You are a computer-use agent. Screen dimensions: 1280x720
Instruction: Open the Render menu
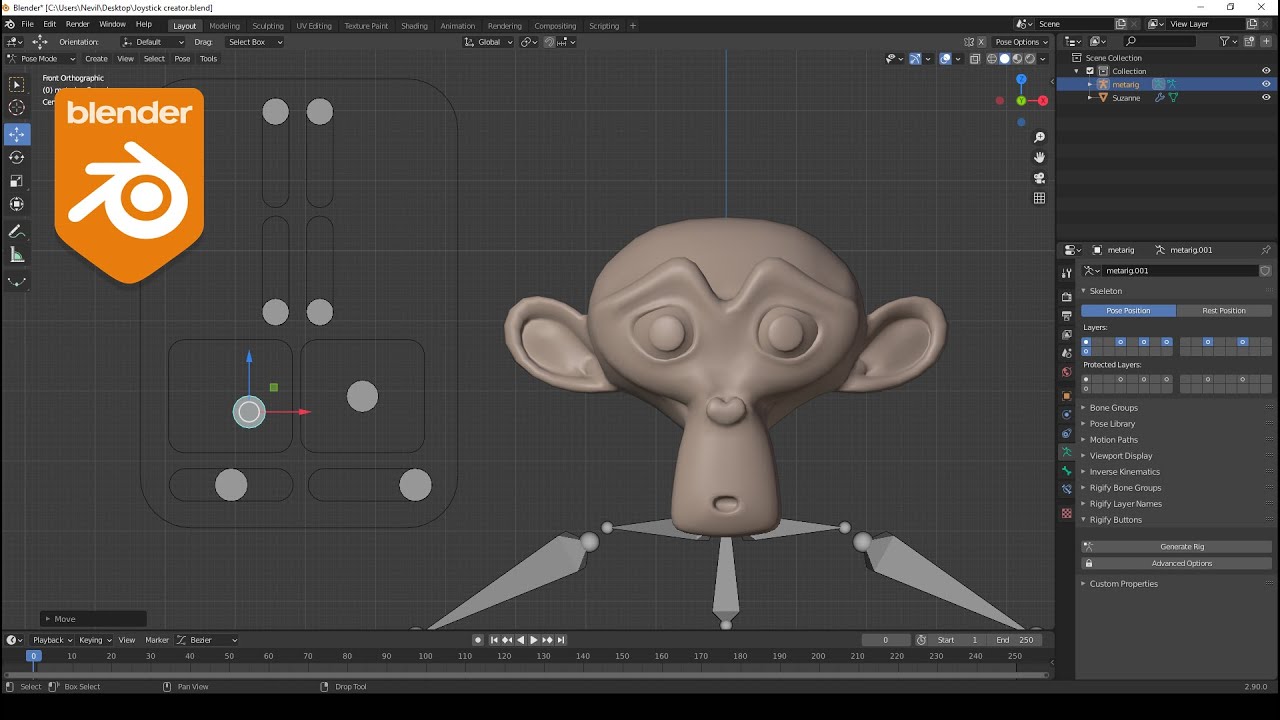coord(77,24)
